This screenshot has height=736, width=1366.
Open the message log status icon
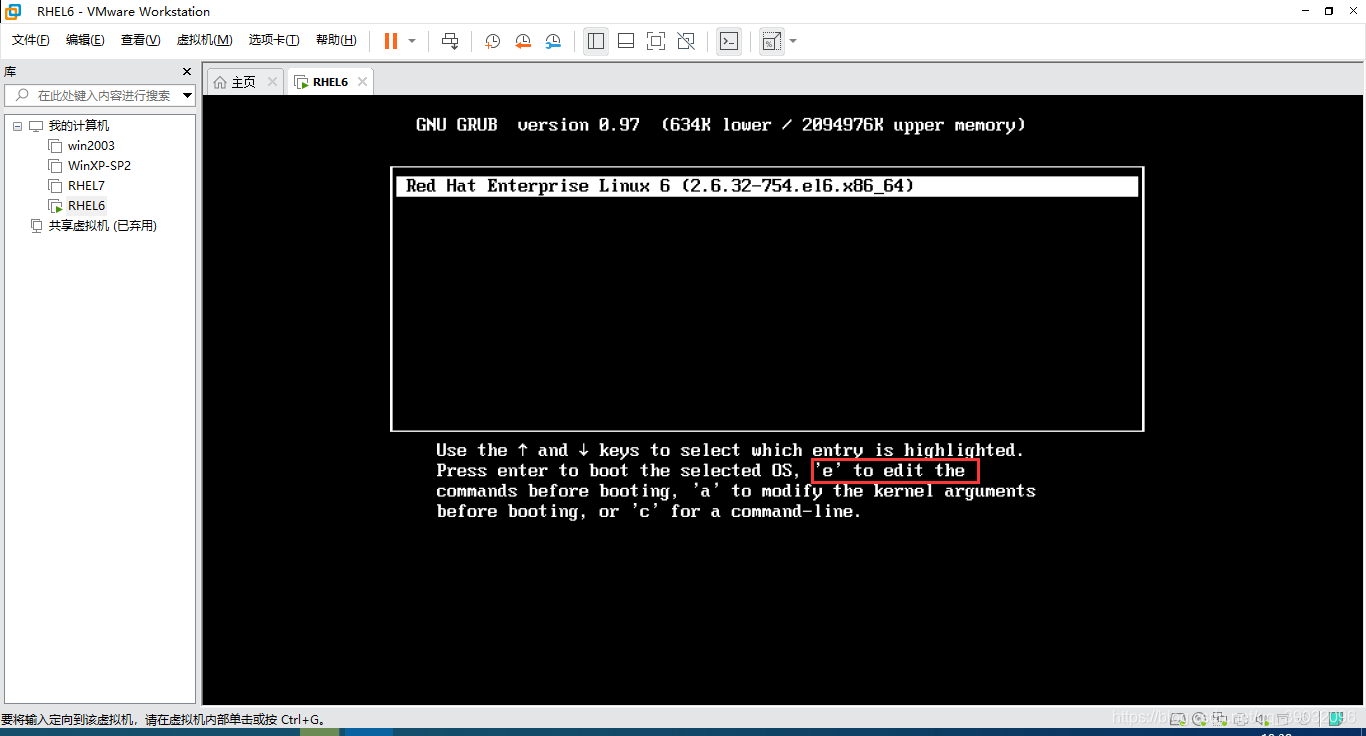coord(1338,718)
